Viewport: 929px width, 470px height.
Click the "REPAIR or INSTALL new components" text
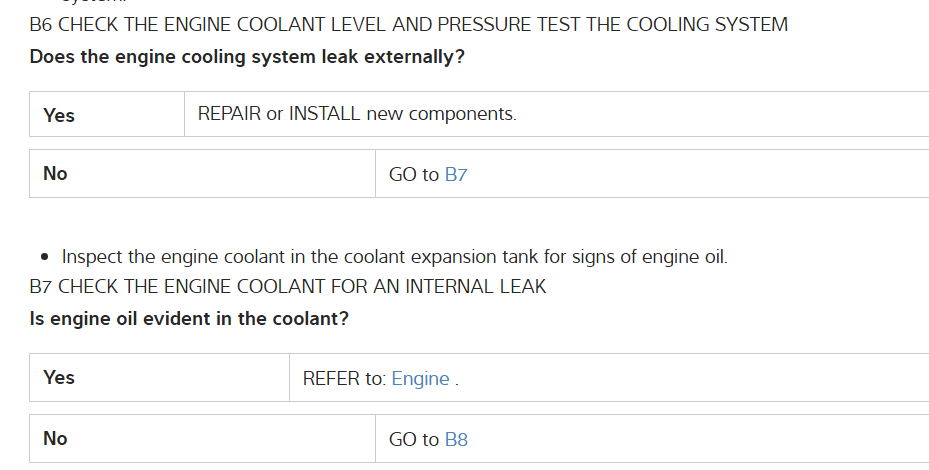click(357, 114)
